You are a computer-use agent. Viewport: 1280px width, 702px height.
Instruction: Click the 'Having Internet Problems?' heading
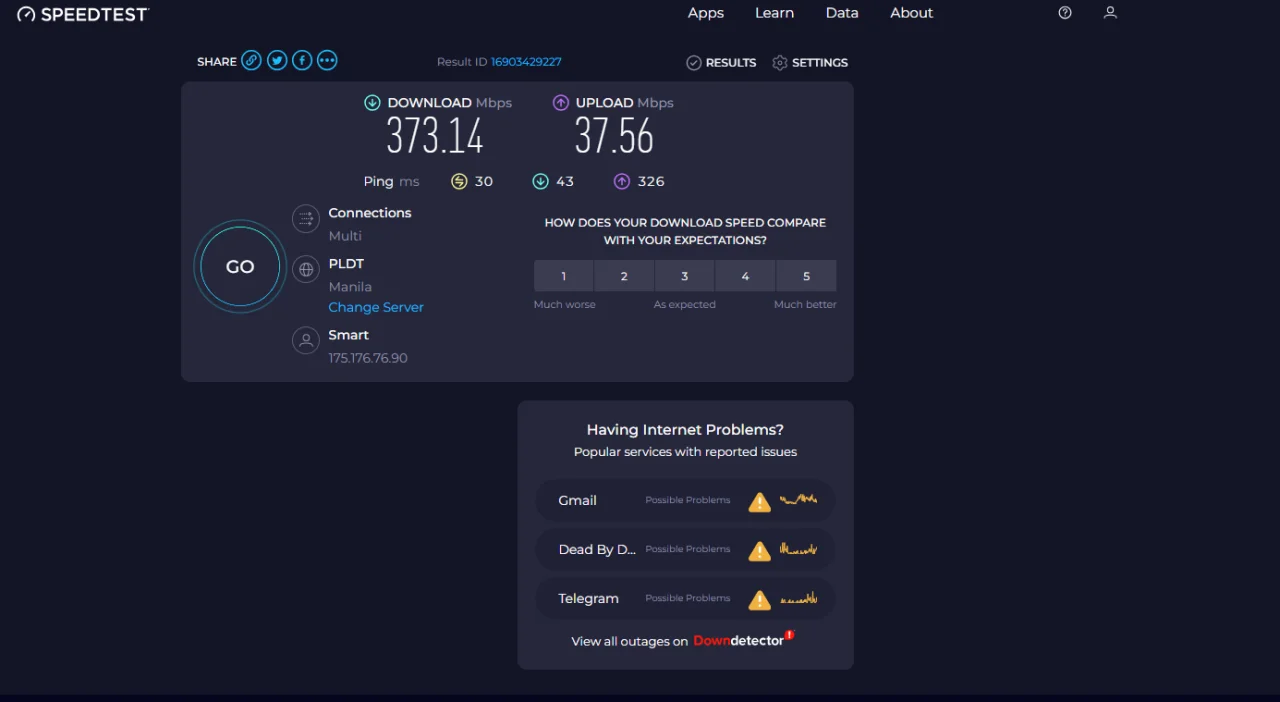tap(685, 430)
